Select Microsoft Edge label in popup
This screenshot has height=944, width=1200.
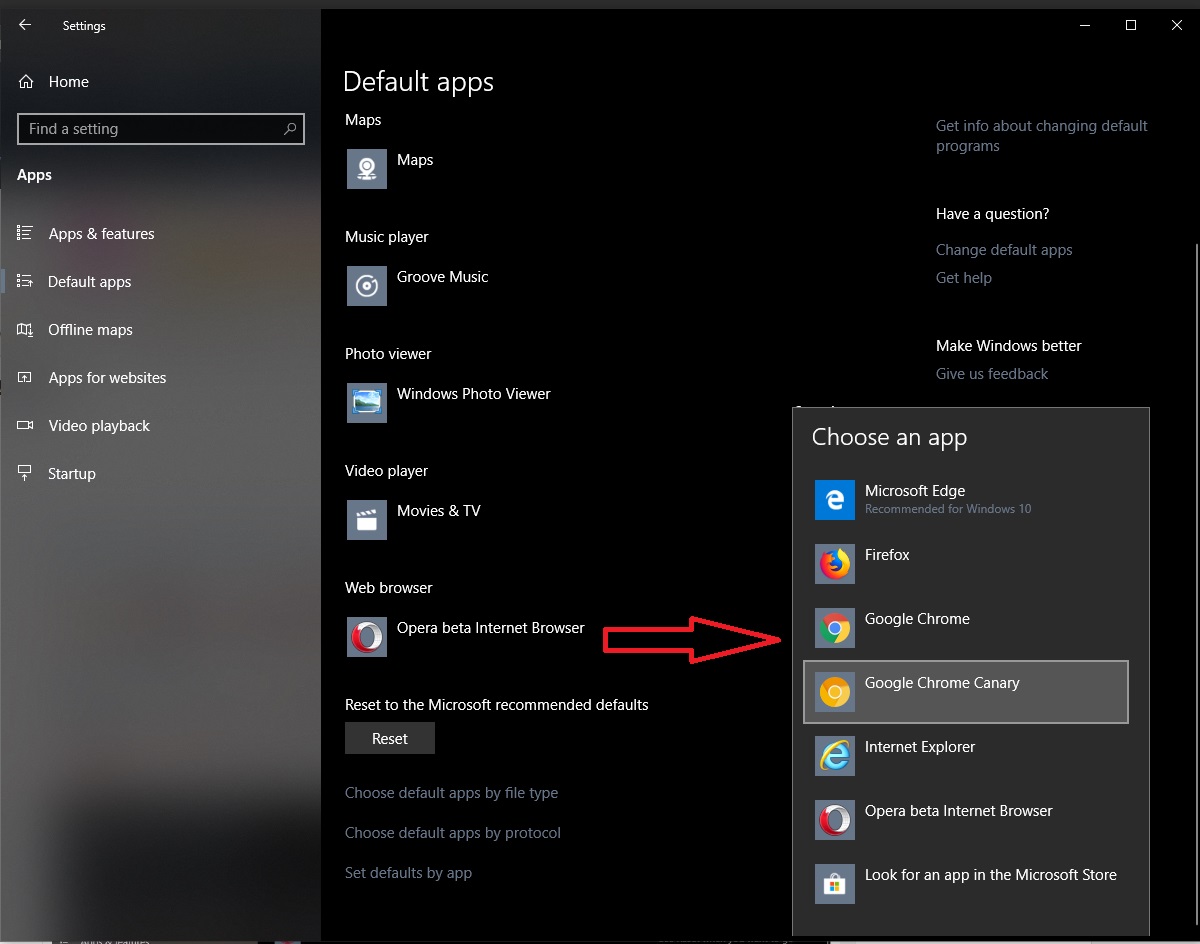pyautogui.click(x=915, y=491)
